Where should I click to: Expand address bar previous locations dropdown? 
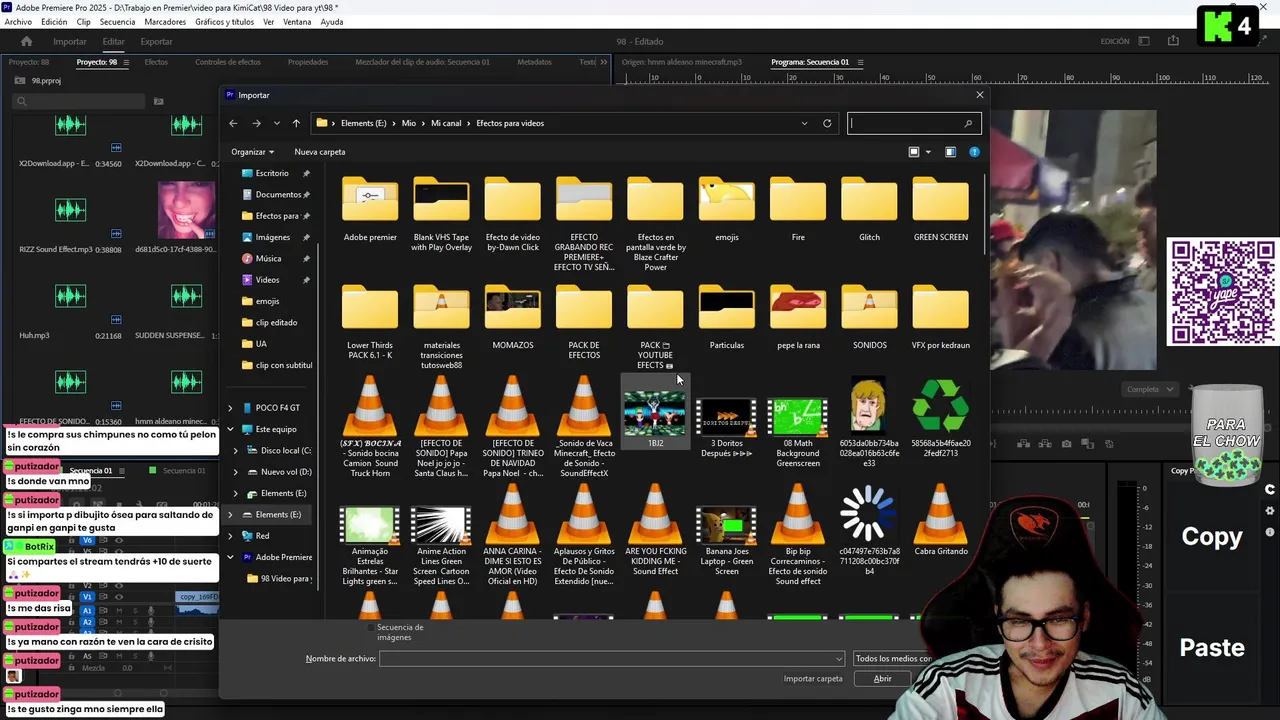tap(804, 123)
